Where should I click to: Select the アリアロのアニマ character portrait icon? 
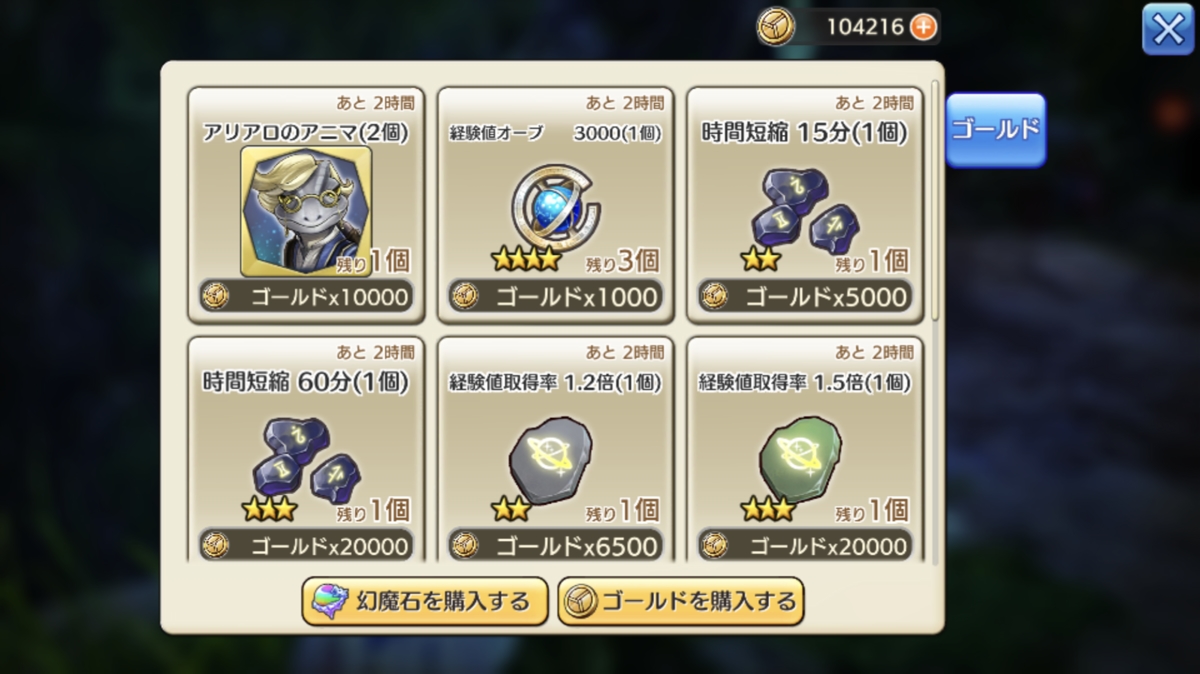coord(306,211)
